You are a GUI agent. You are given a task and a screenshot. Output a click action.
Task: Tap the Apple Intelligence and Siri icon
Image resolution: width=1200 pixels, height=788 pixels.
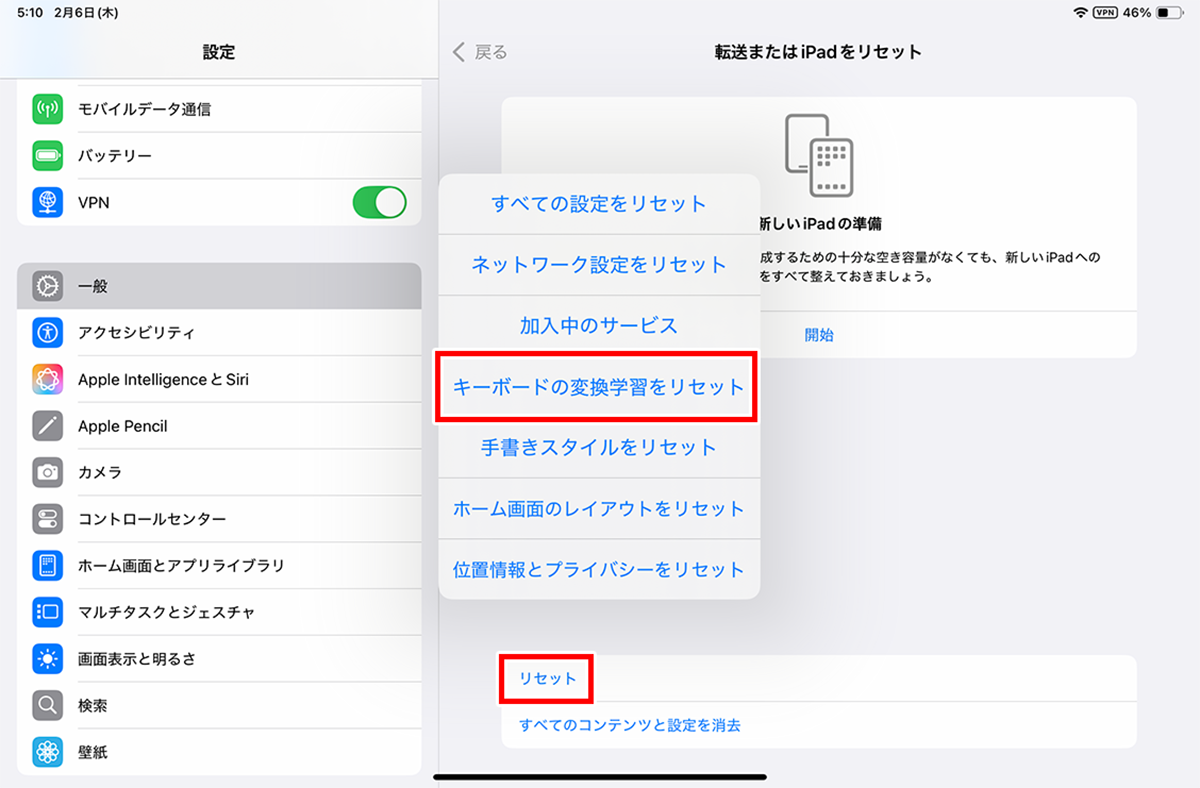48,380
